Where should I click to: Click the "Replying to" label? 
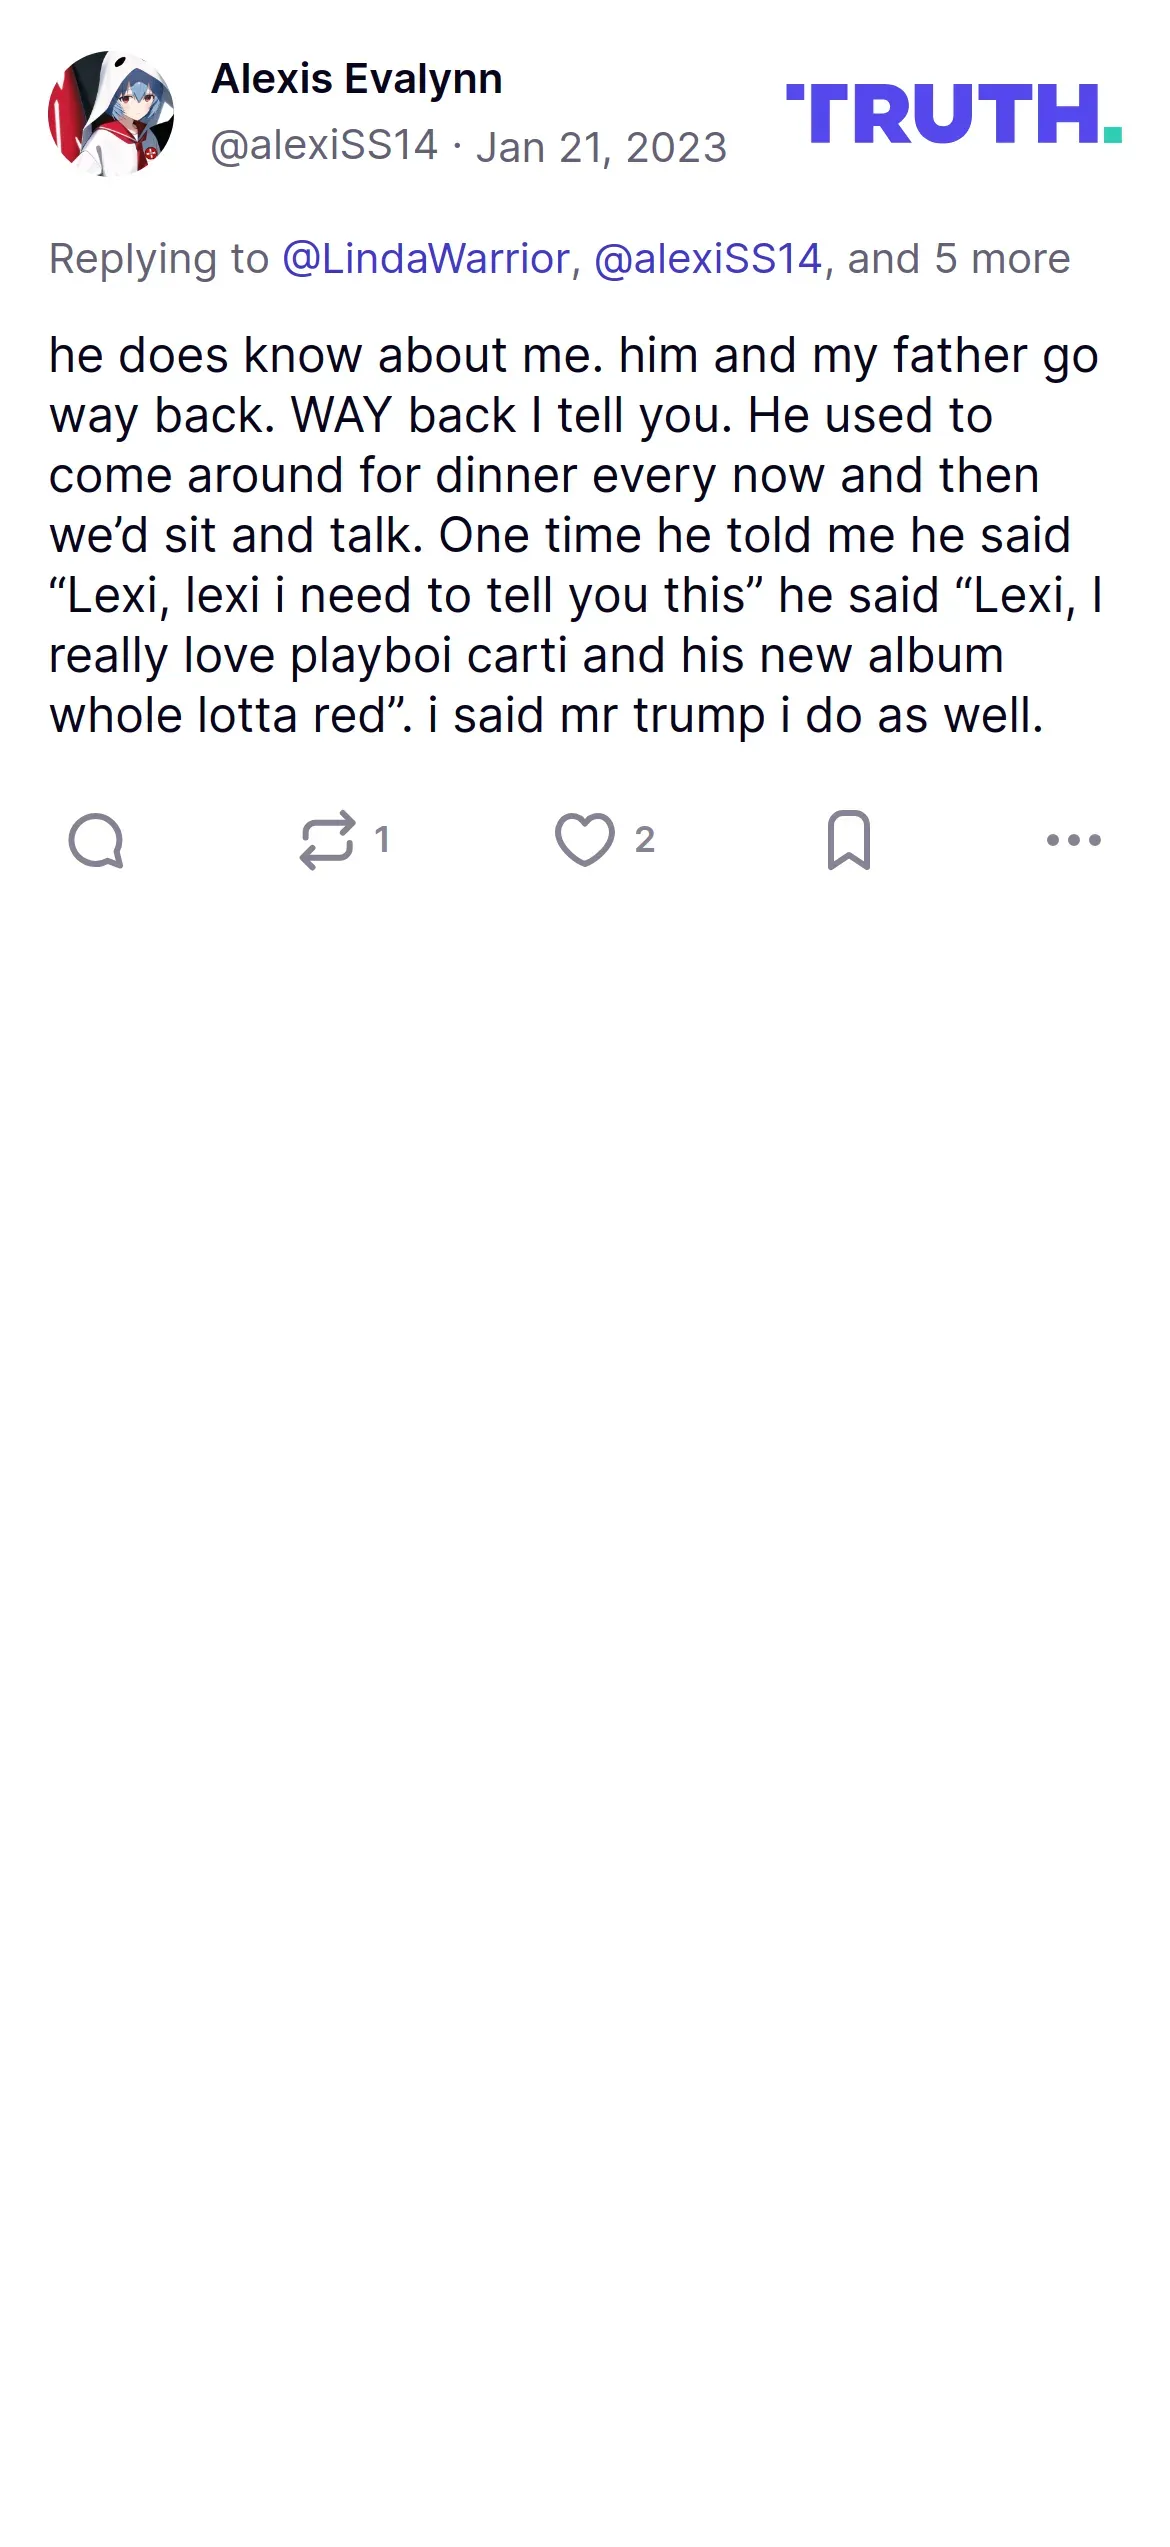click(x=159, y=260)
